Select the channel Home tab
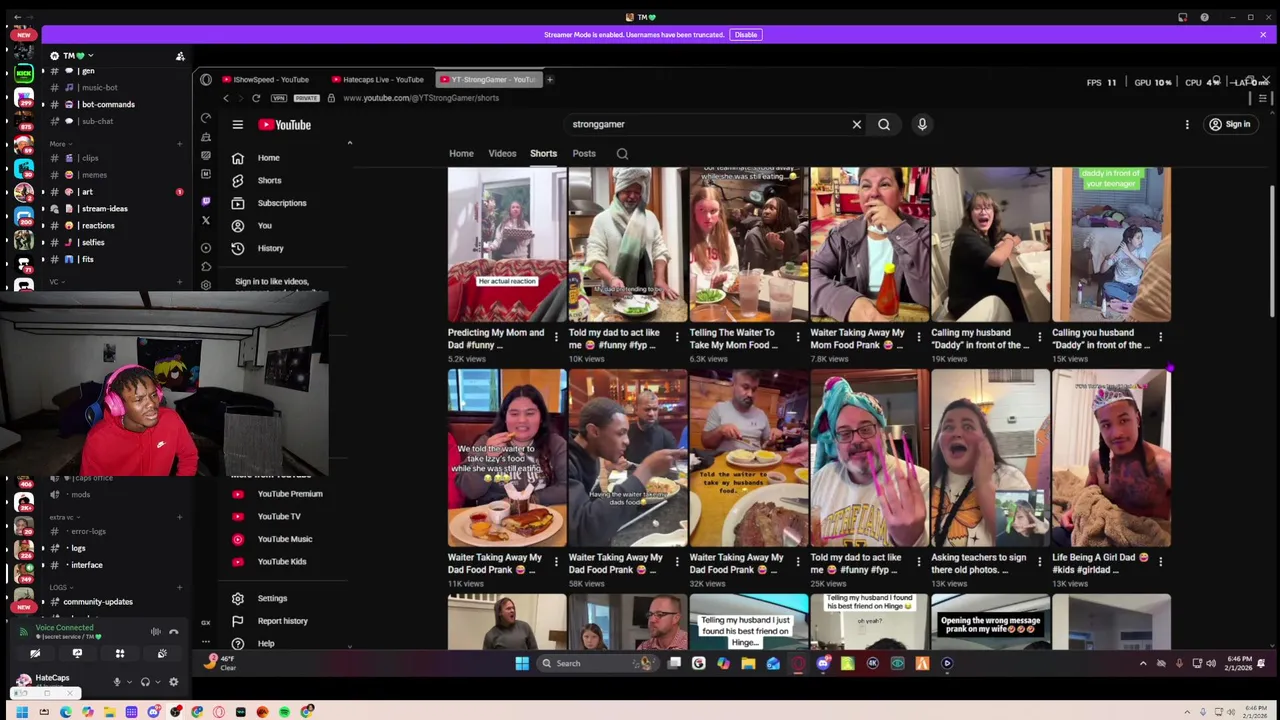The width and height of the screenshot is (1280, 720). click(x=461, y=154)
